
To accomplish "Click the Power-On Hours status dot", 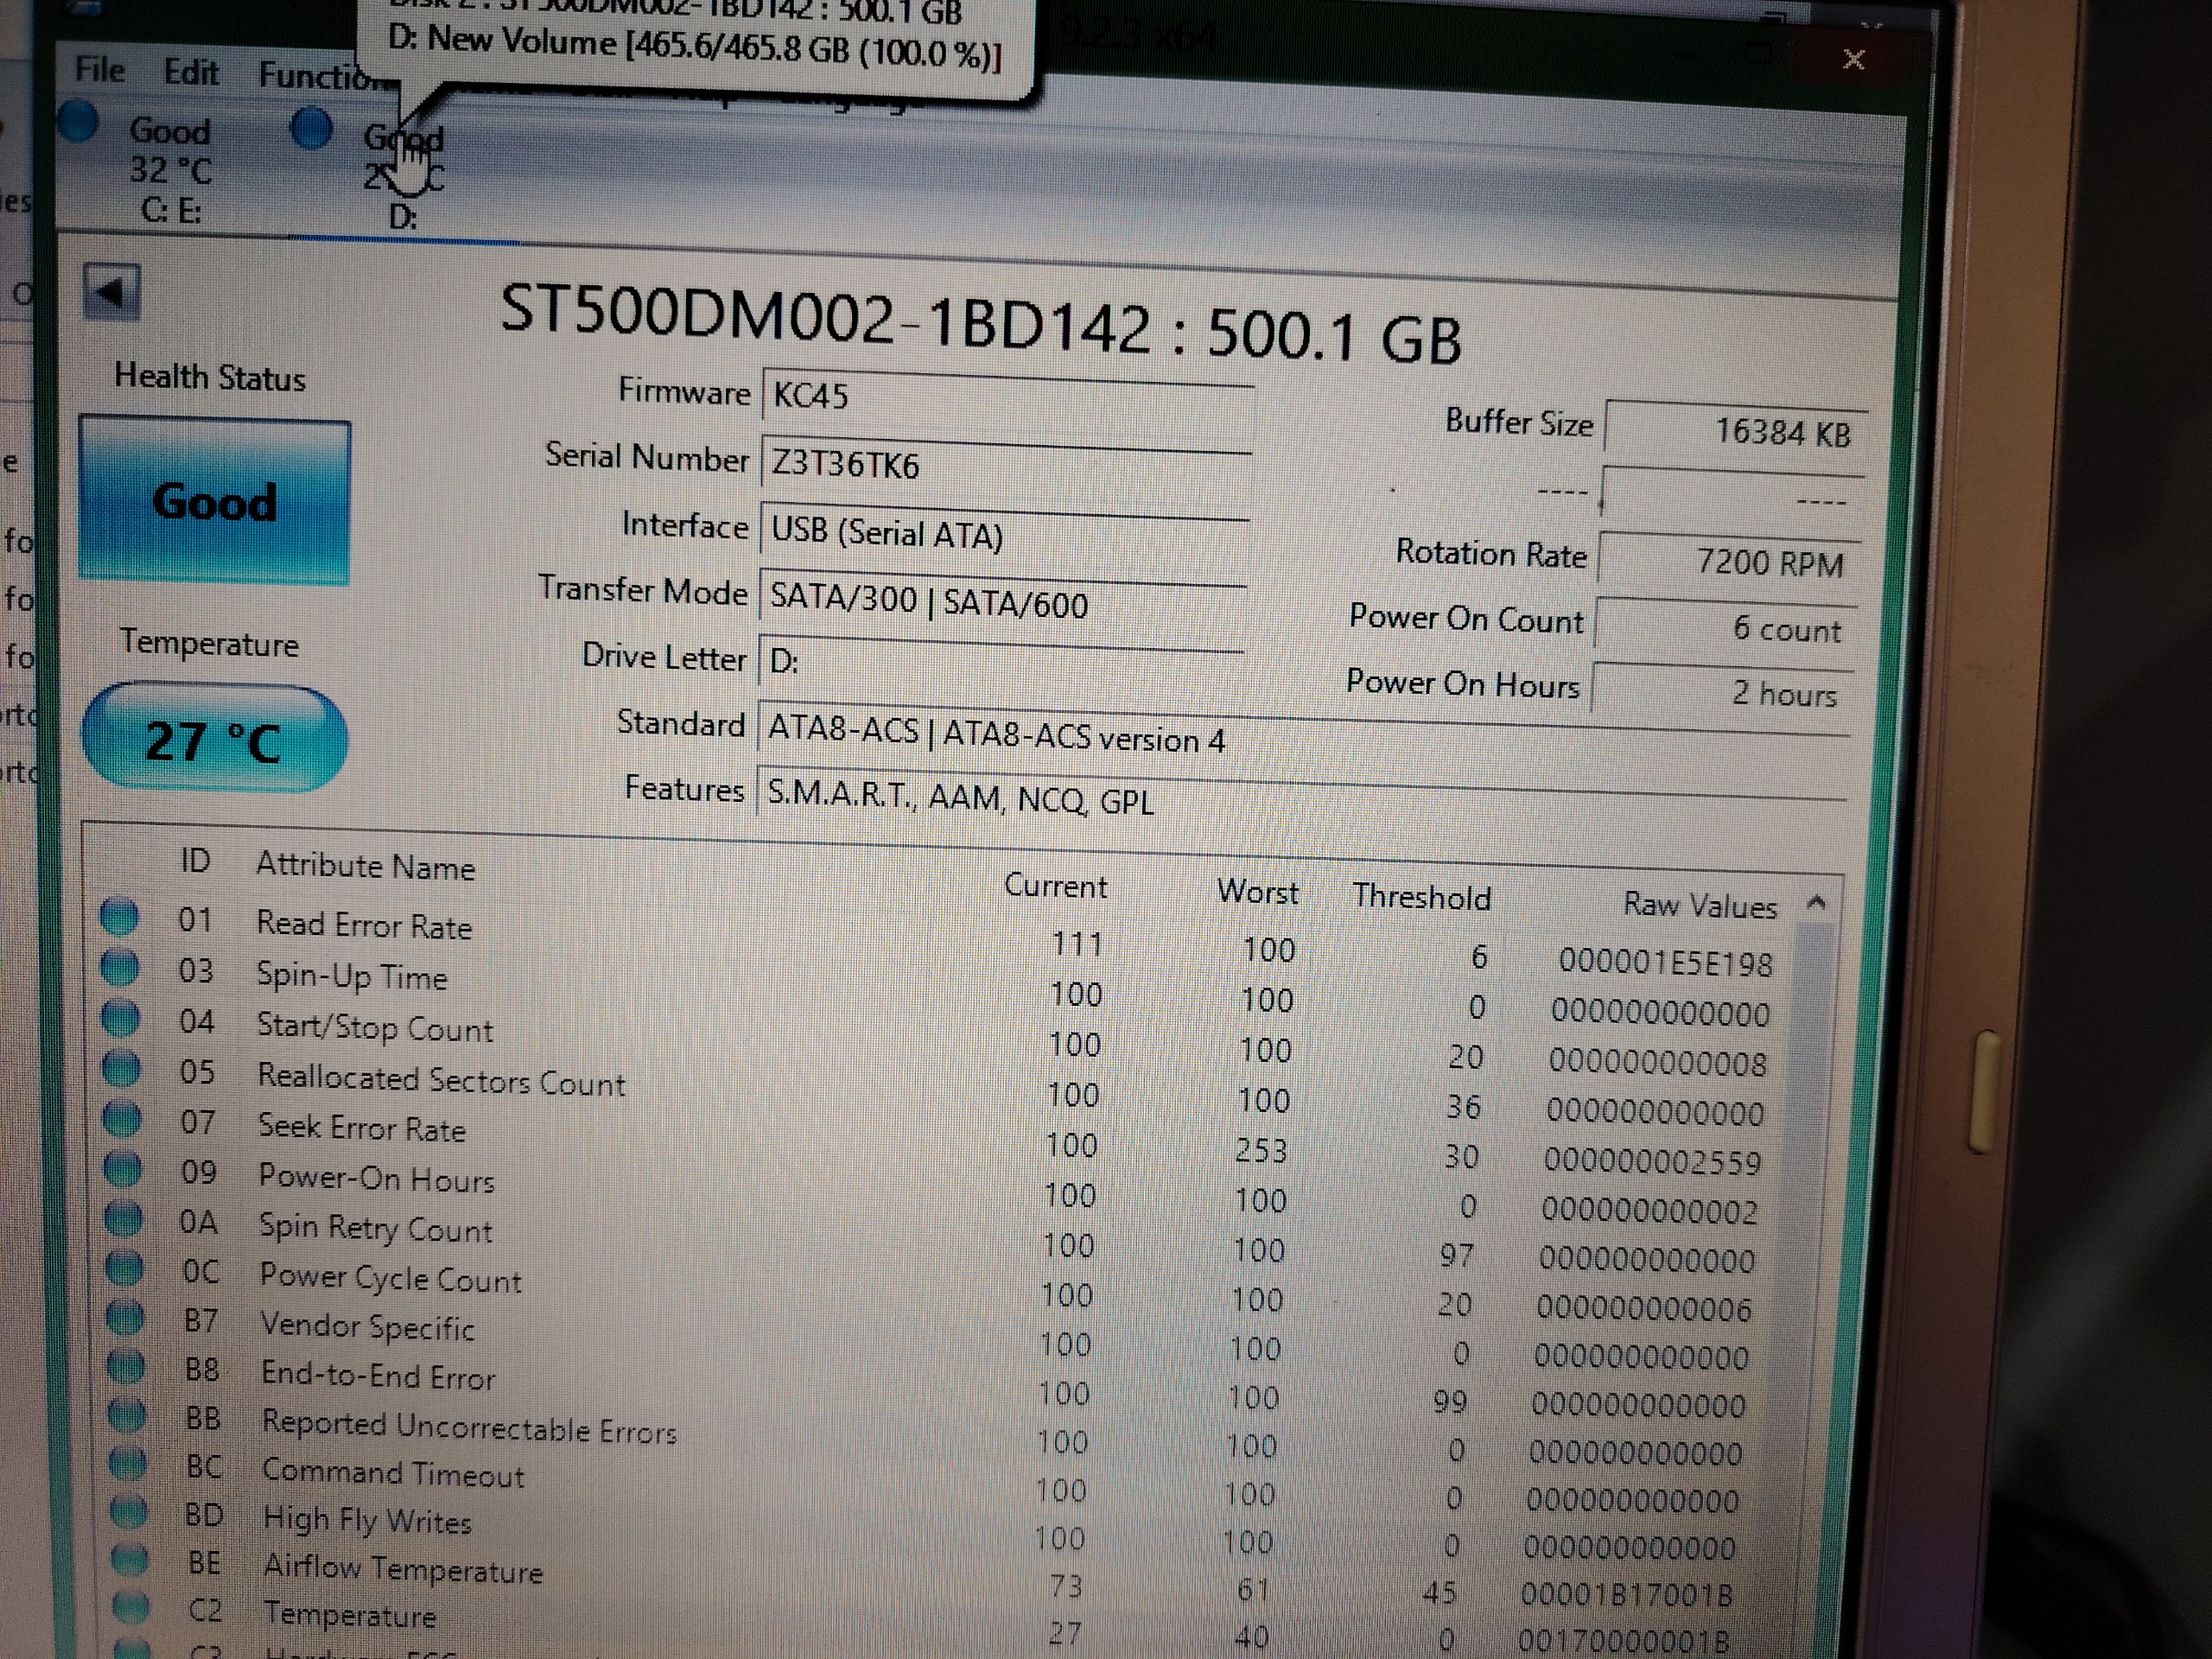I will [x=122, y=1169].
